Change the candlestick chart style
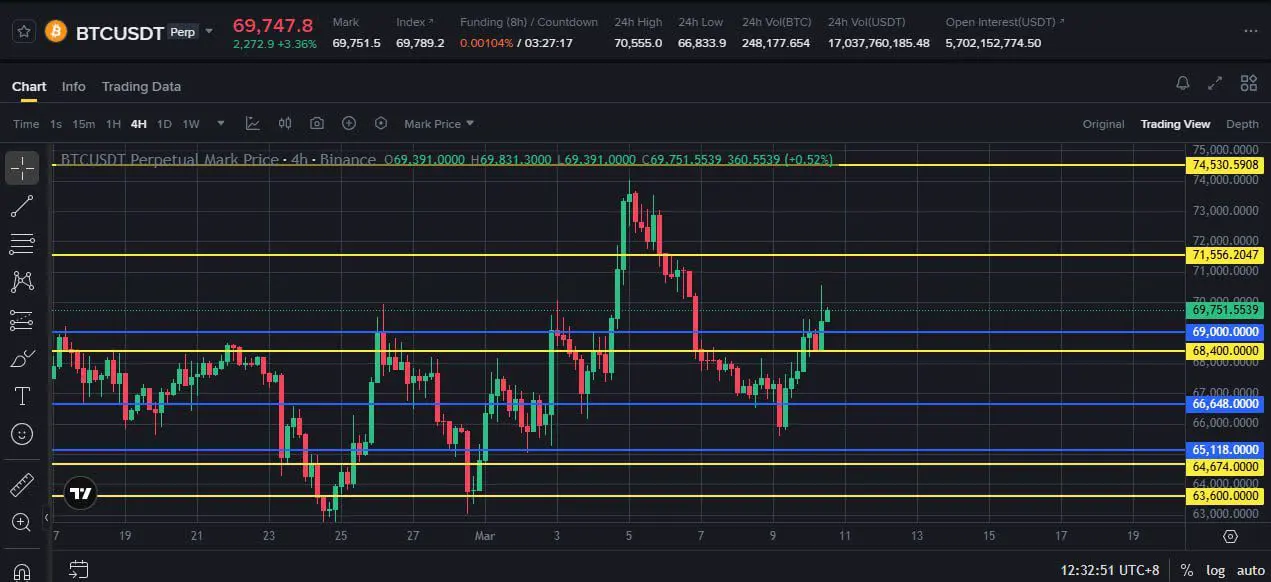The height and width of the screenshot is (582, 1271). [x=285, y=124]
